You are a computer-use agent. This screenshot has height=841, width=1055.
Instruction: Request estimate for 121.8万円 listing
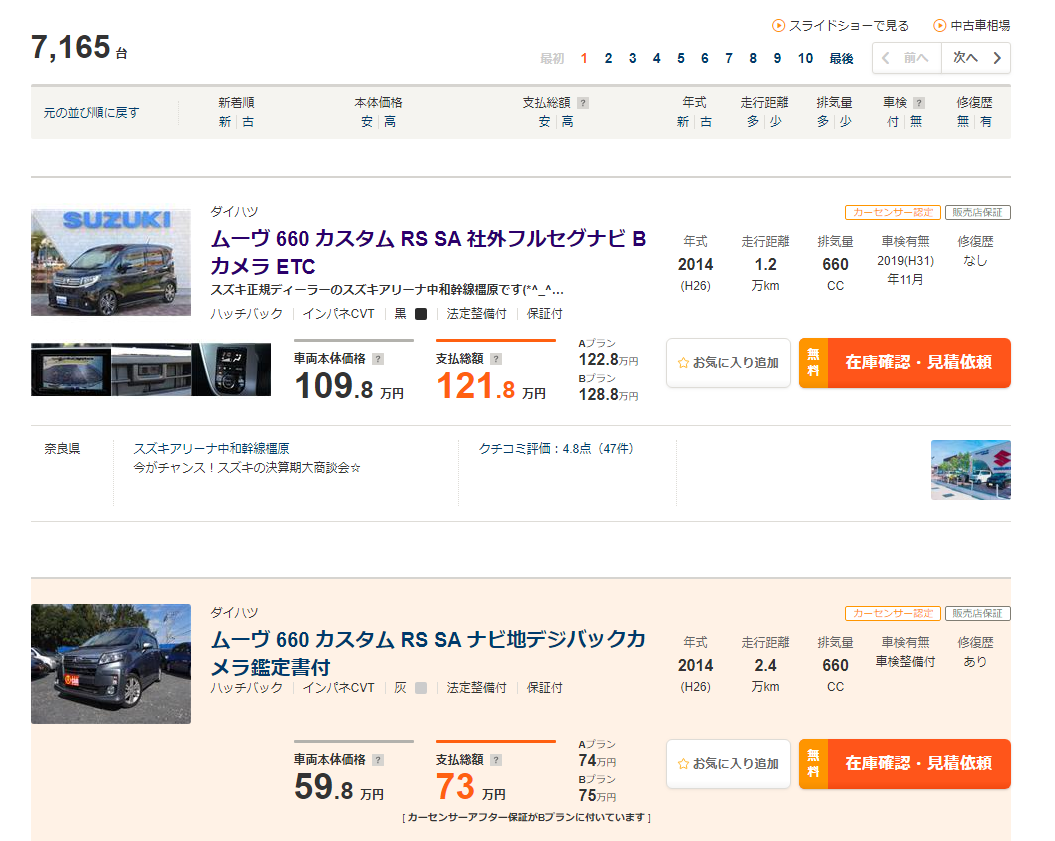(905, 363)
